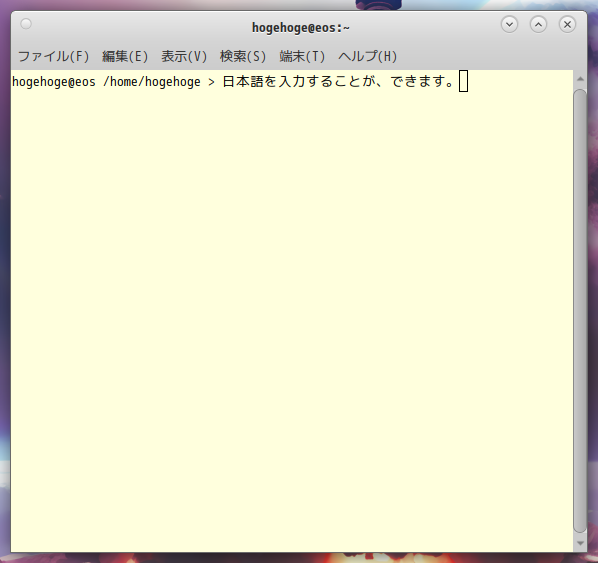The height and width of the screenshot is (563, 598).
Task: Click the scrollbar down arrow
Action: (x=580, y=543)
